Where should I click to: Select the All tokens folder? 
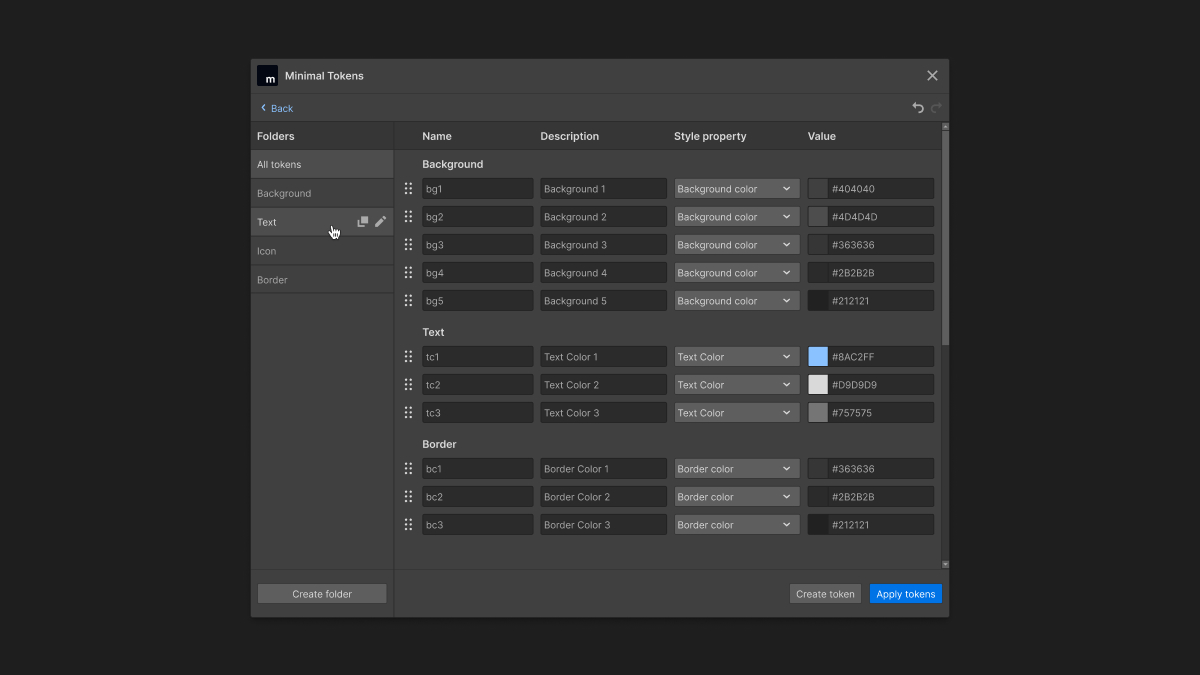[x=322, y=165]
